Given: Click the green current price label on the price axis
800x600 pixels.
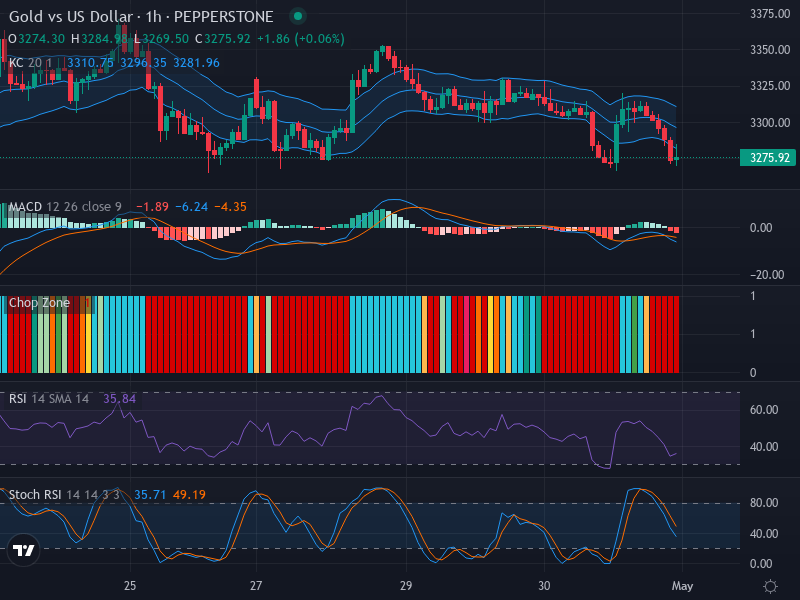Looking at the screenshot, I should (x=770, y=158).
